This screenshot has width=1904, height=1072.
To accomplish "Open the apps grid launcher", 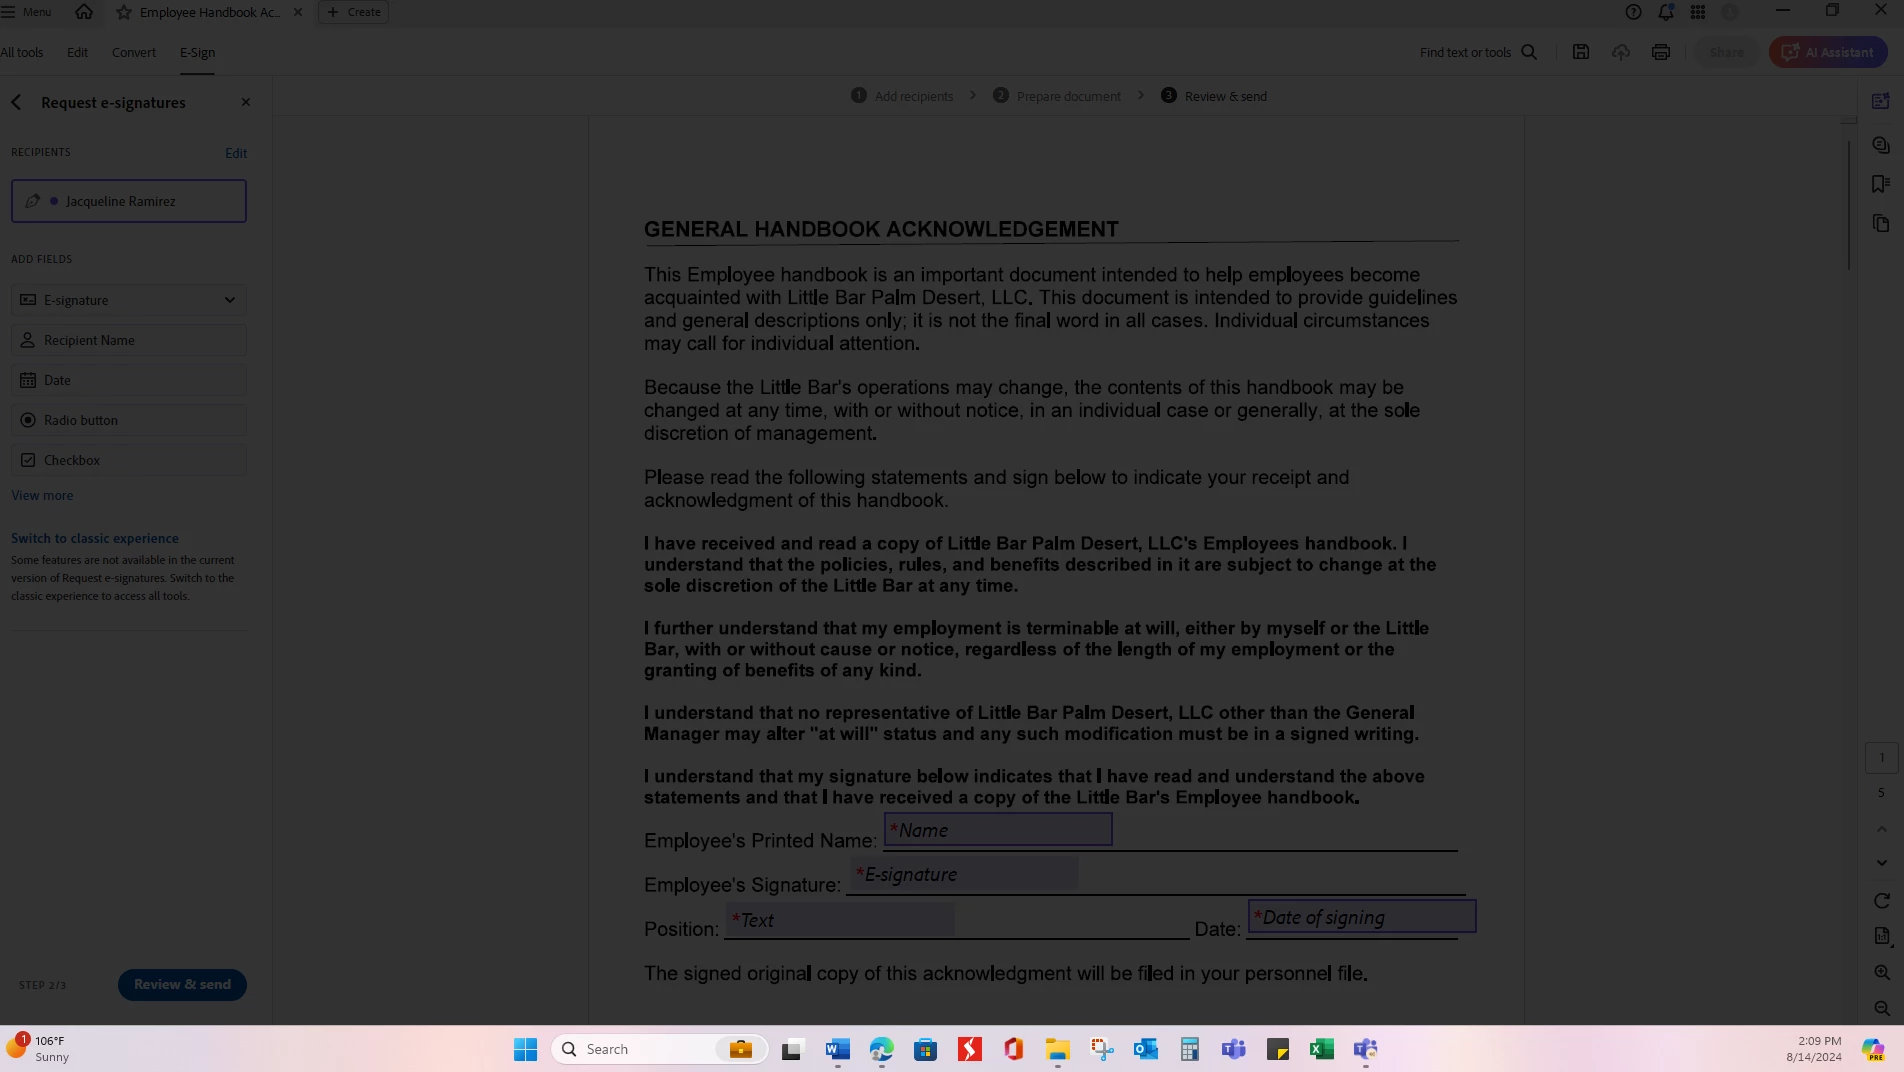I will pyautogui.click(x=1698, y=12).
